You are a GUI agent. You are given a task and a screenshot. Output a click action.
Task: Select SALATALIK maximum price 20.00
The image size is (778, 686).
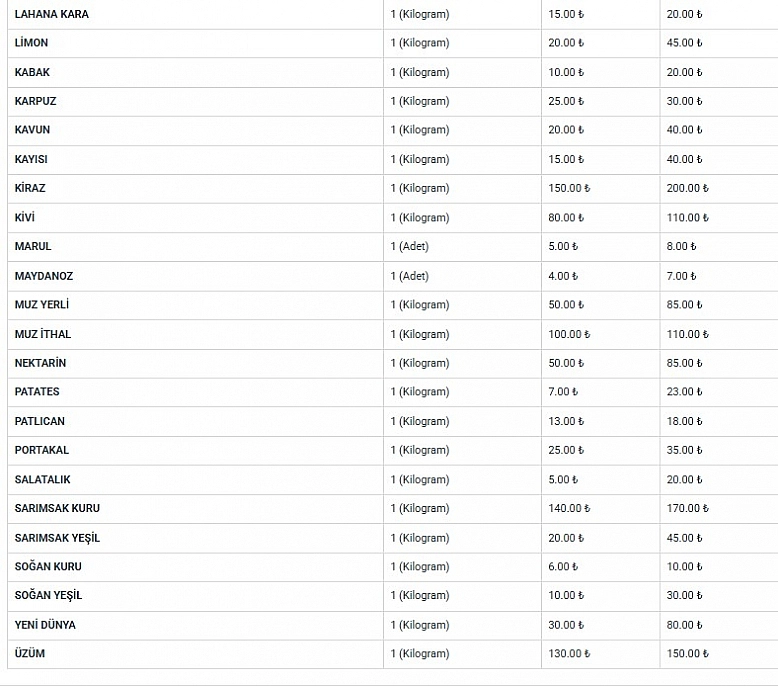[x=684, y=480]
